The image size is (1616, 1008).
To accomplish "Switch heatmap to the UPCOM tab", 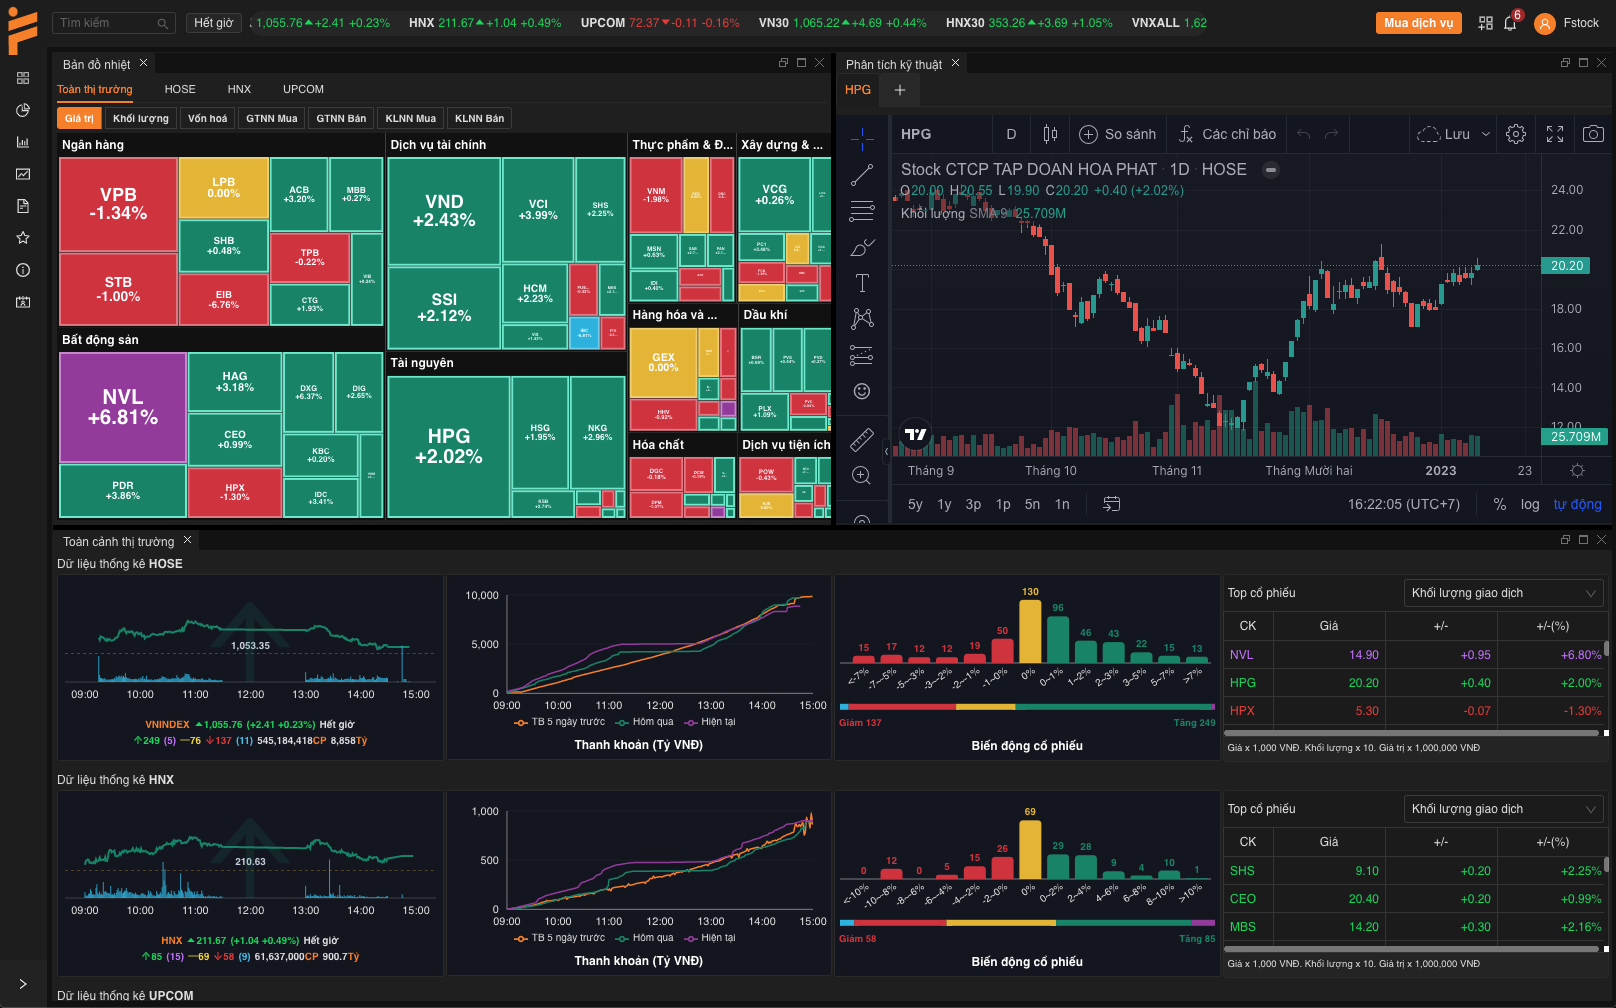I will click(x=303, y=89).
